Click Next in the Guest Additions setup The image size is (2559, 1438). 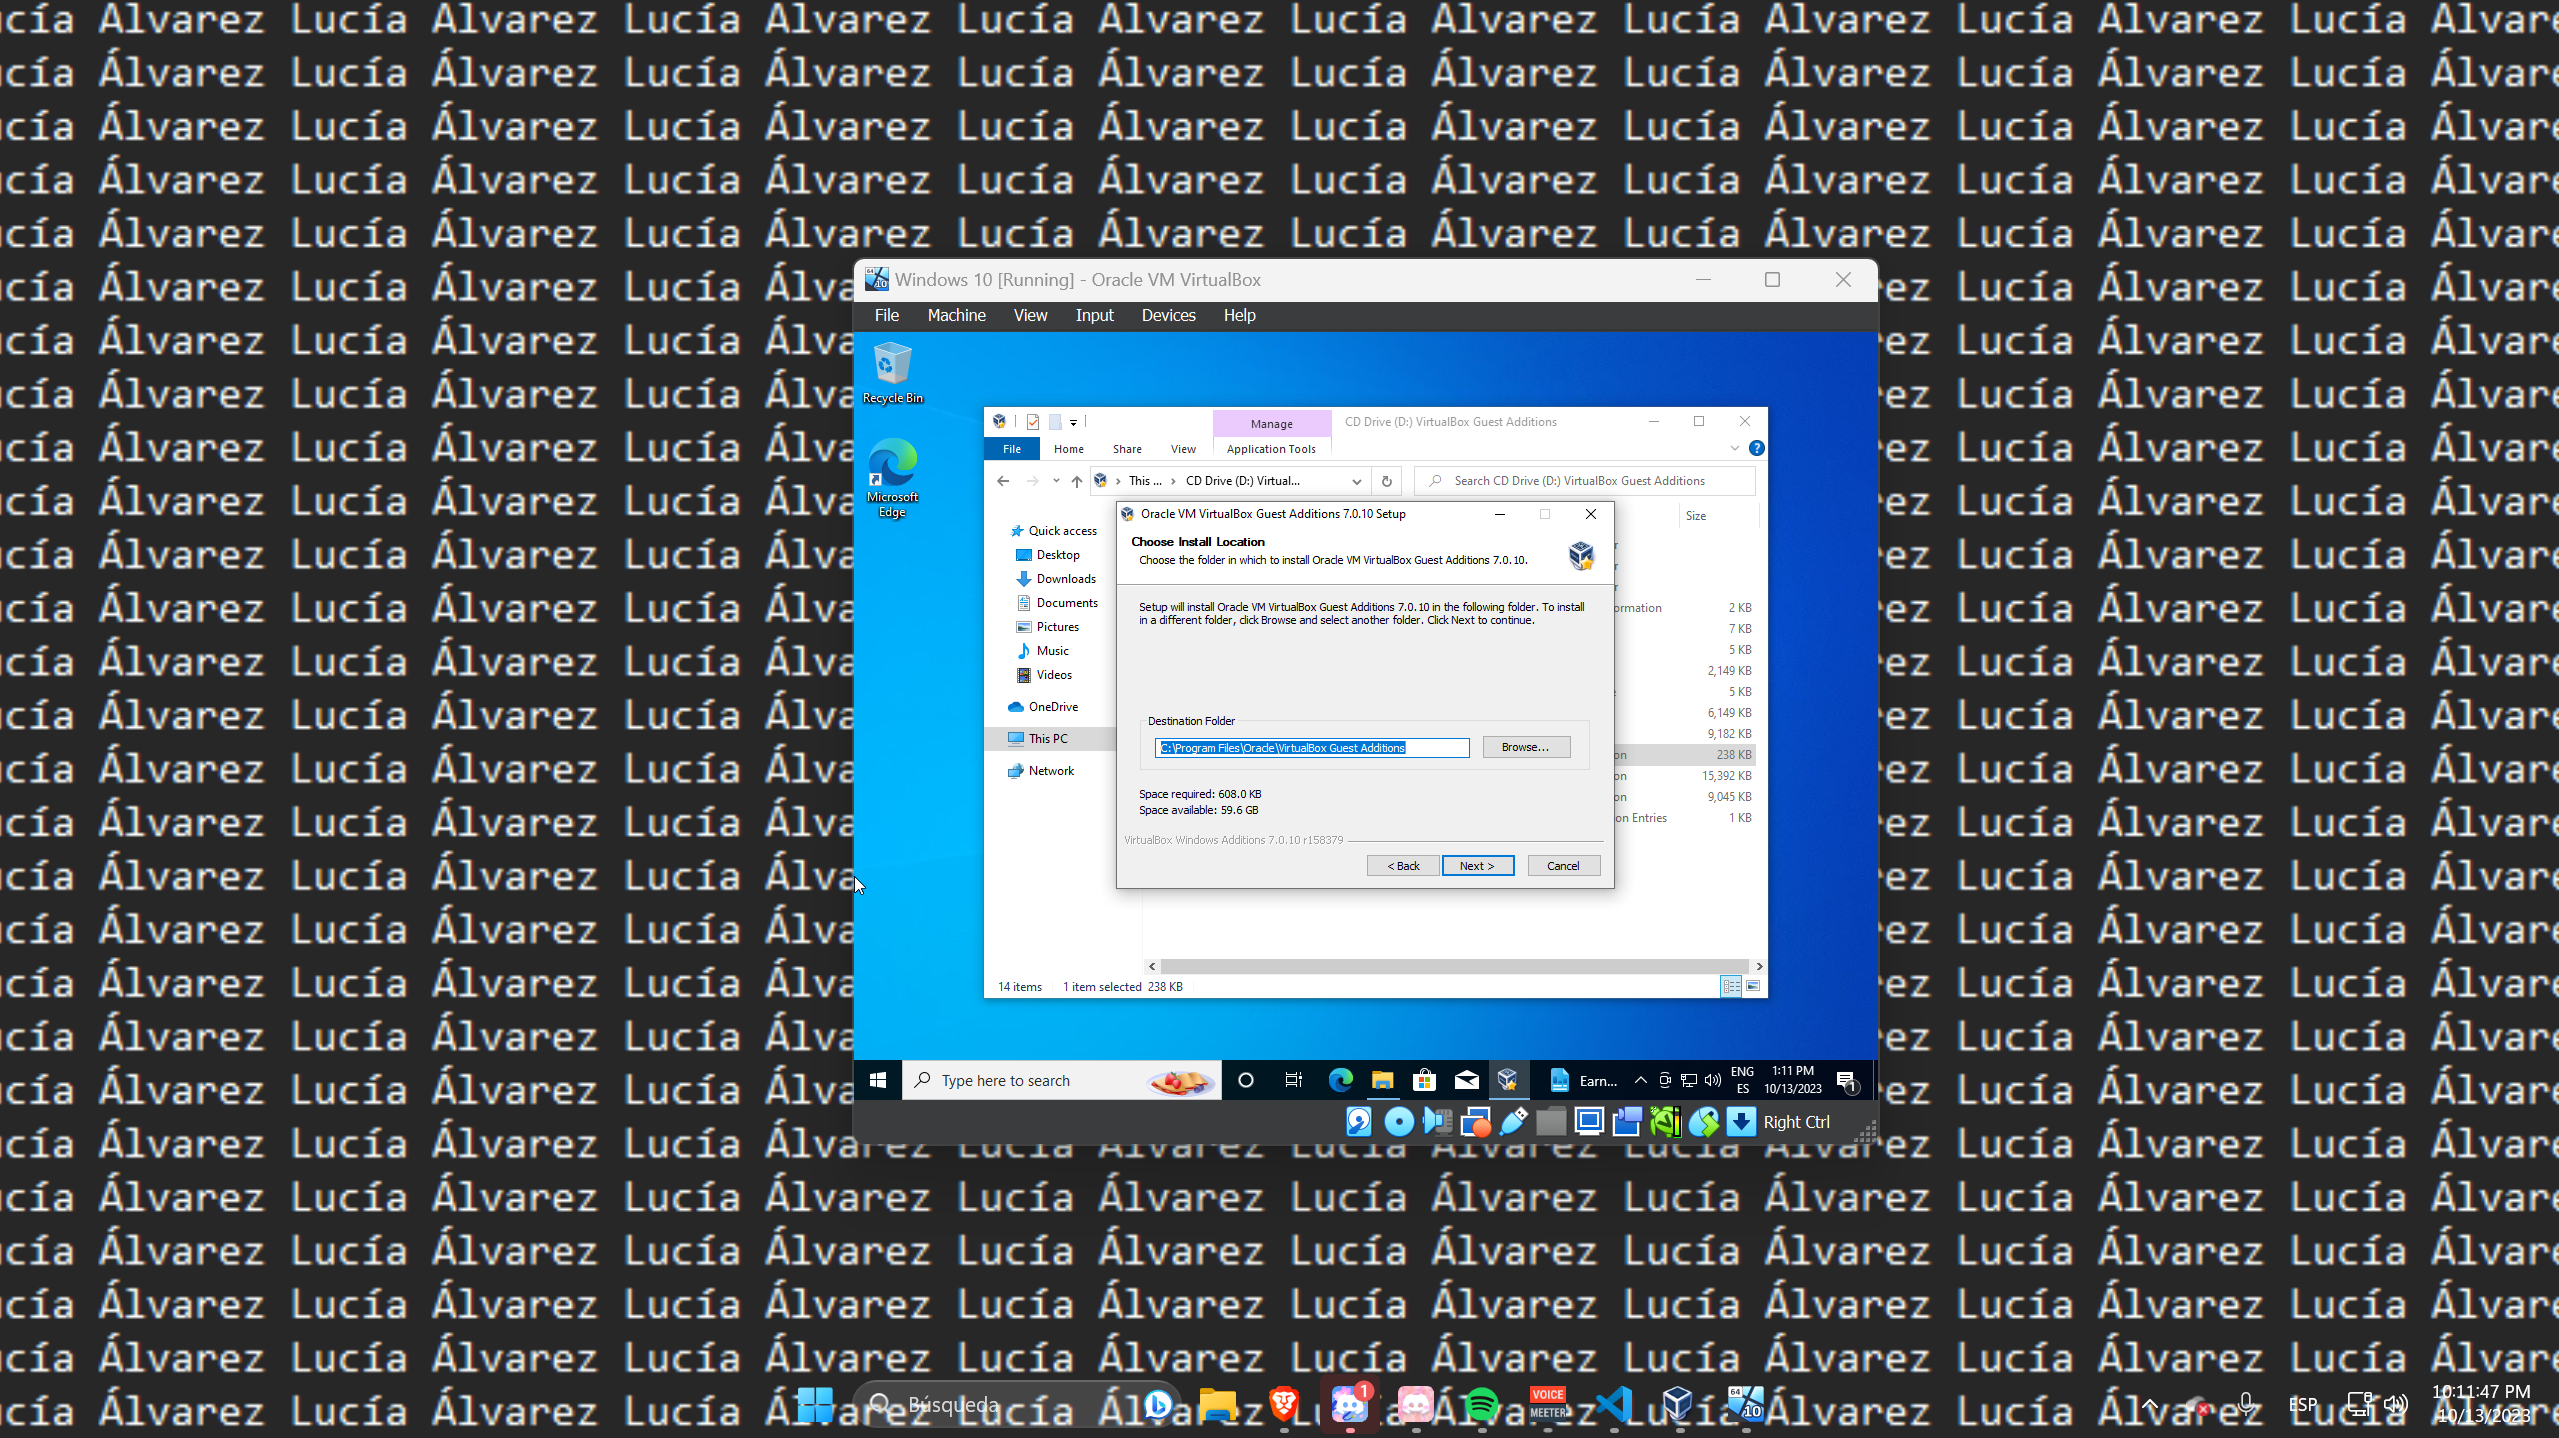pyautogui.click(x=1478, y=865)
